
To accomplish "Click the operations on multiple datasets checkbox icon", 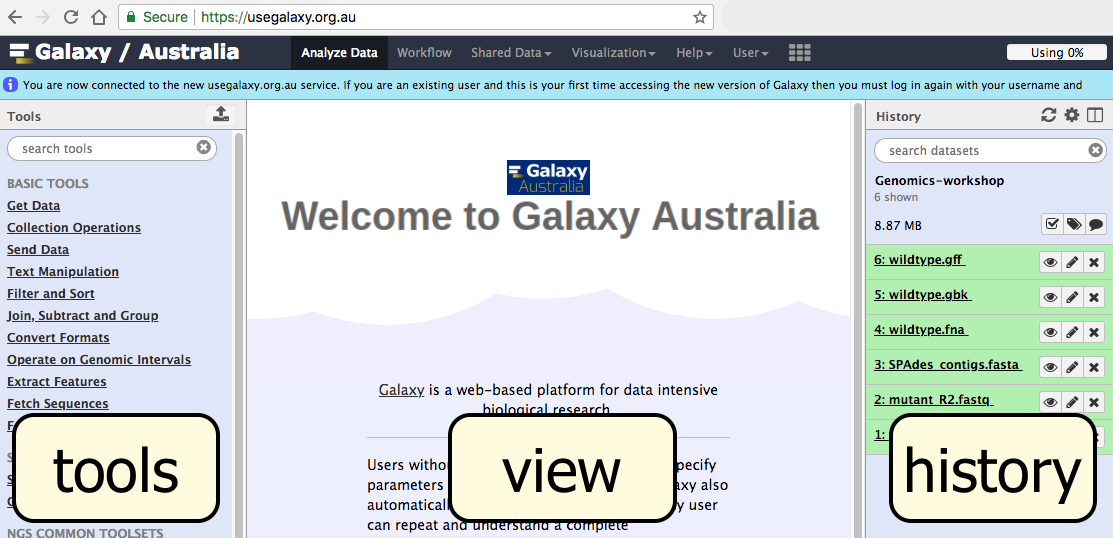I will (1052, 224).
